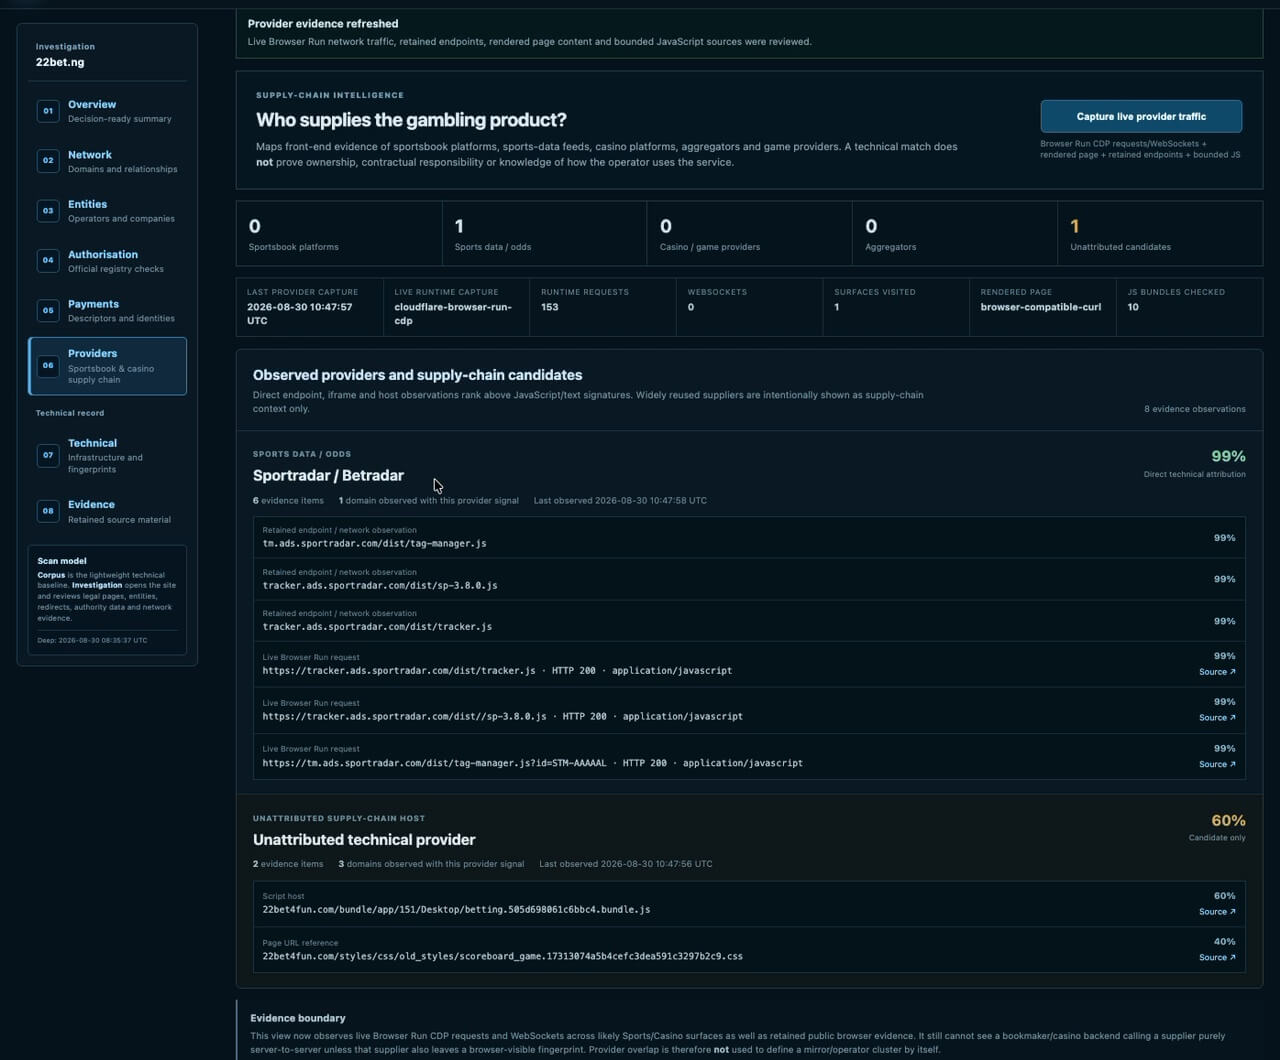Click the Runtime requests value 153

tap(549, 307)
